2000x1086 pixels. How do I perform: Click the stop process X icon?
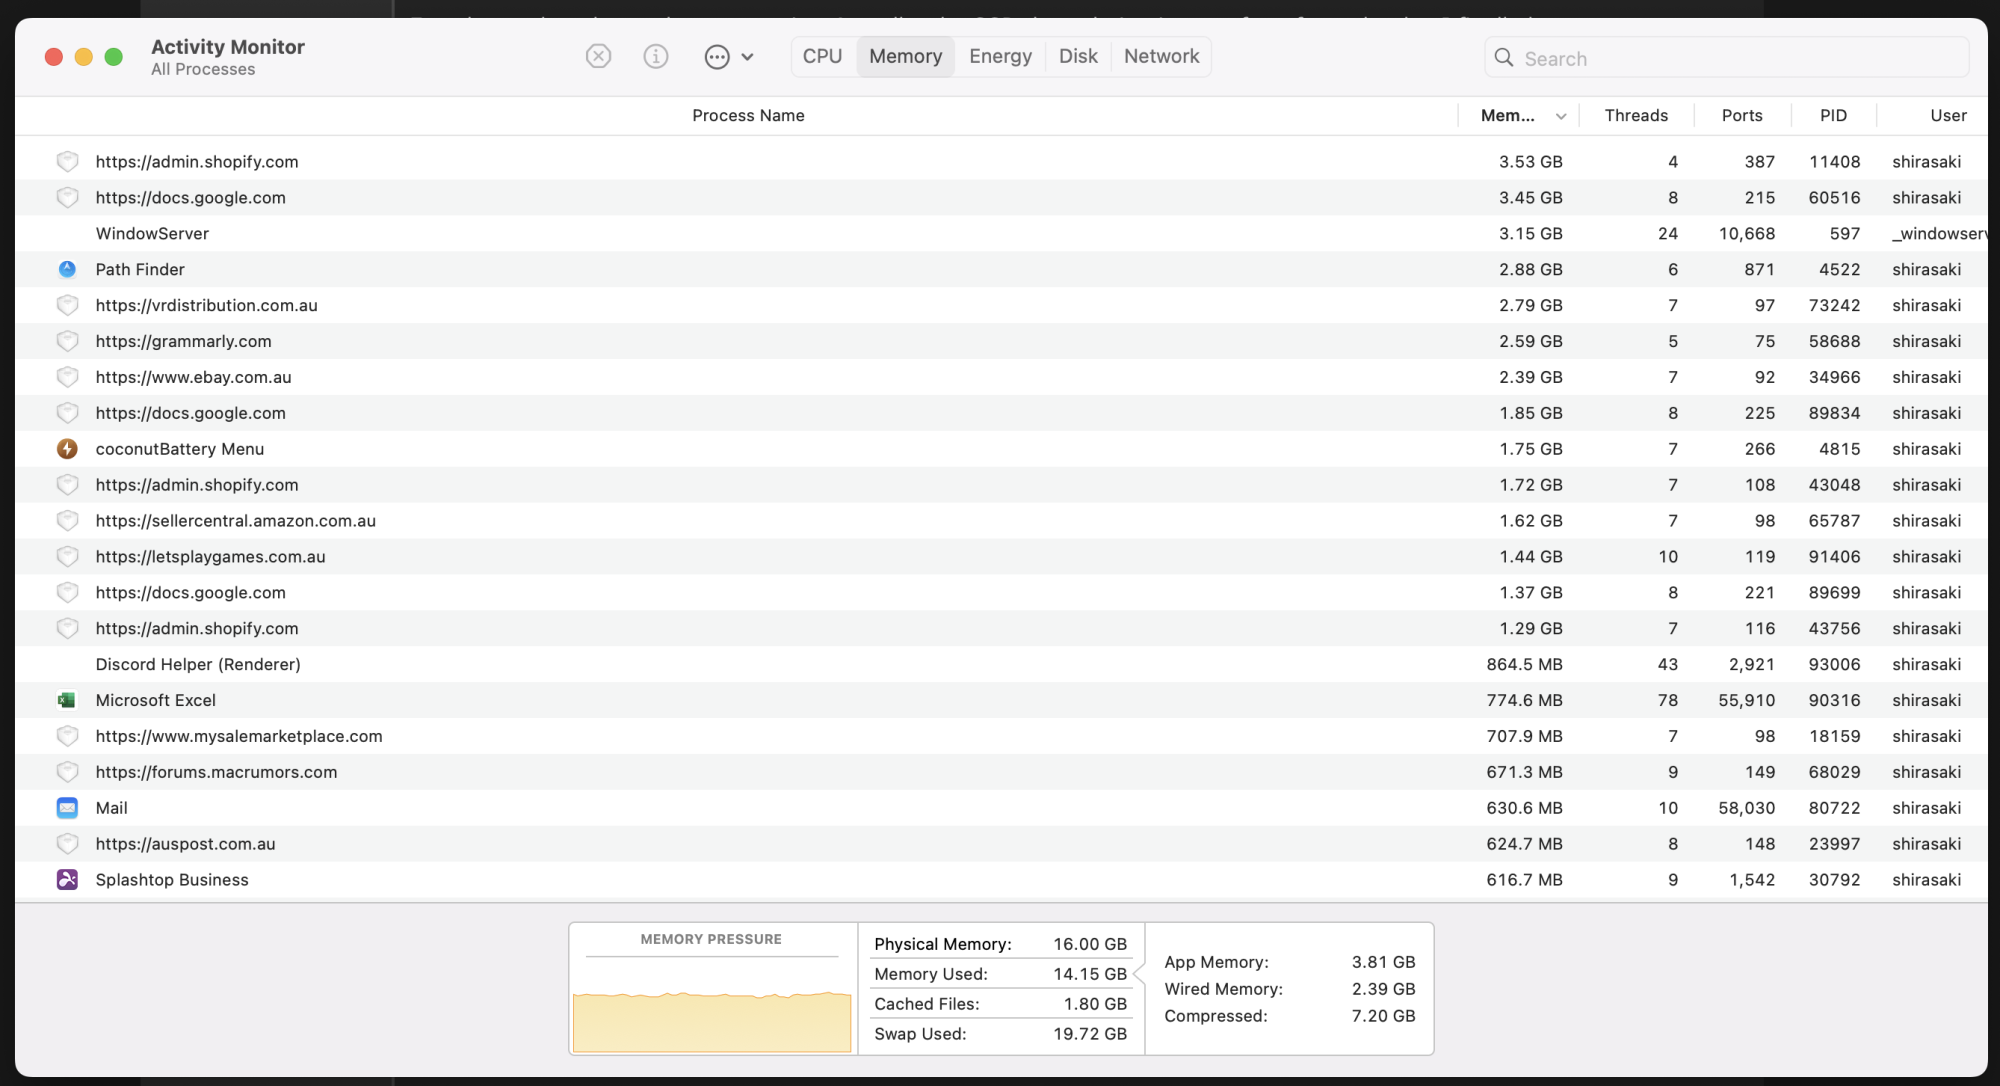pos(598,56)
